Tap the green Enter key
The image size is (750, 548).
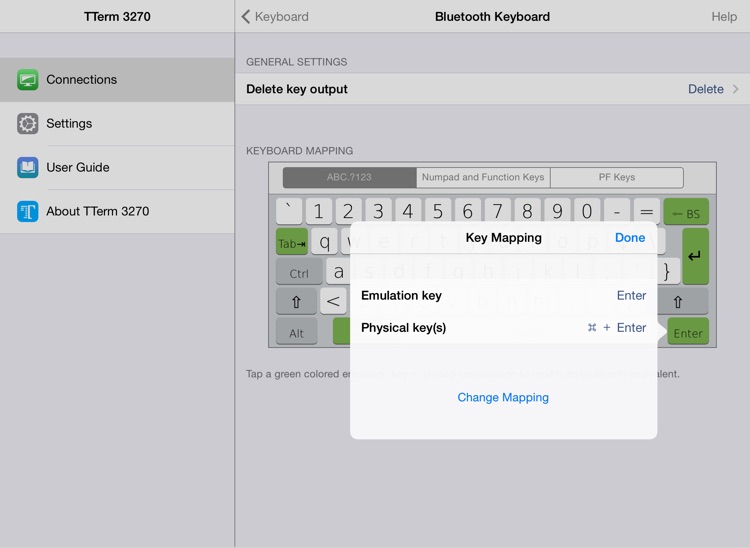coord(688,331)
